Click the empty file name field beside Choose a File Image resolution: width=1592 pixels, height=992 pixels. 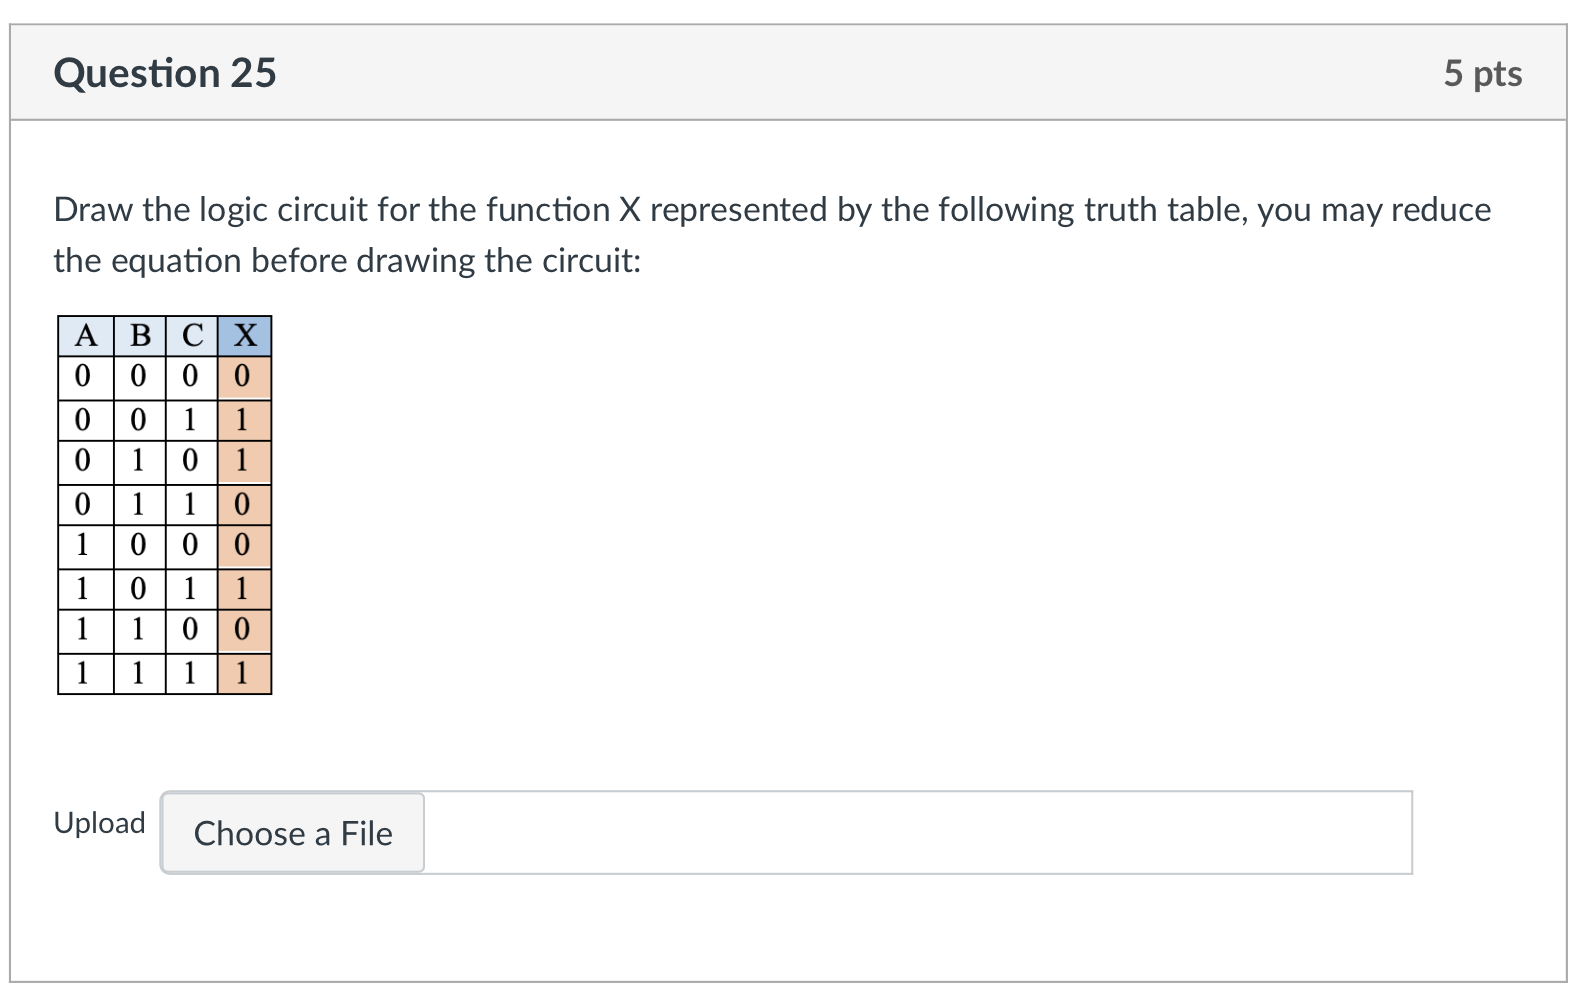[916, 833]
